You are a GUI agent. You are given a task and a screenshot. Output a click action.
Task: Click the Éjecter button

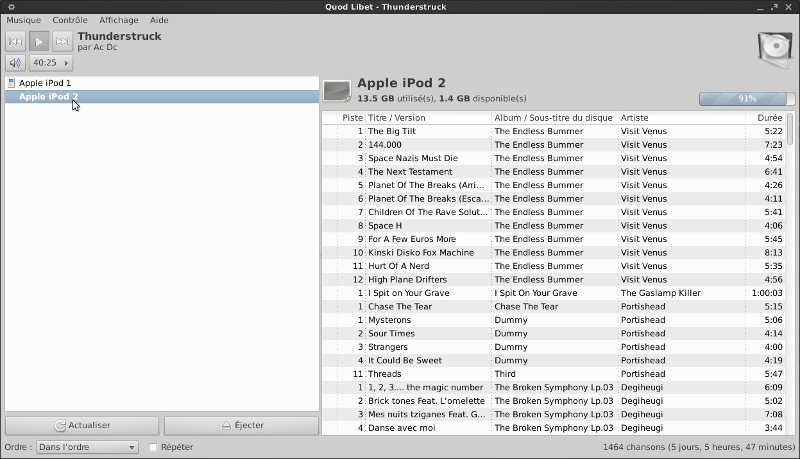(241, 425)
